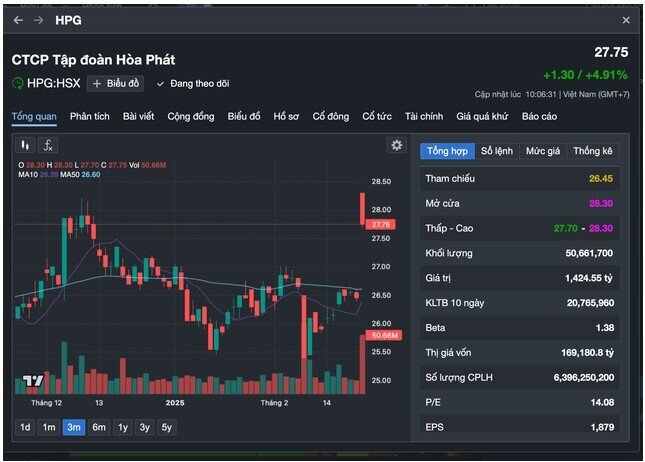Viewport: 645px width, 462px height.
Task: Click the Tham chiếu value 26.45
Action: coord(601,179)
